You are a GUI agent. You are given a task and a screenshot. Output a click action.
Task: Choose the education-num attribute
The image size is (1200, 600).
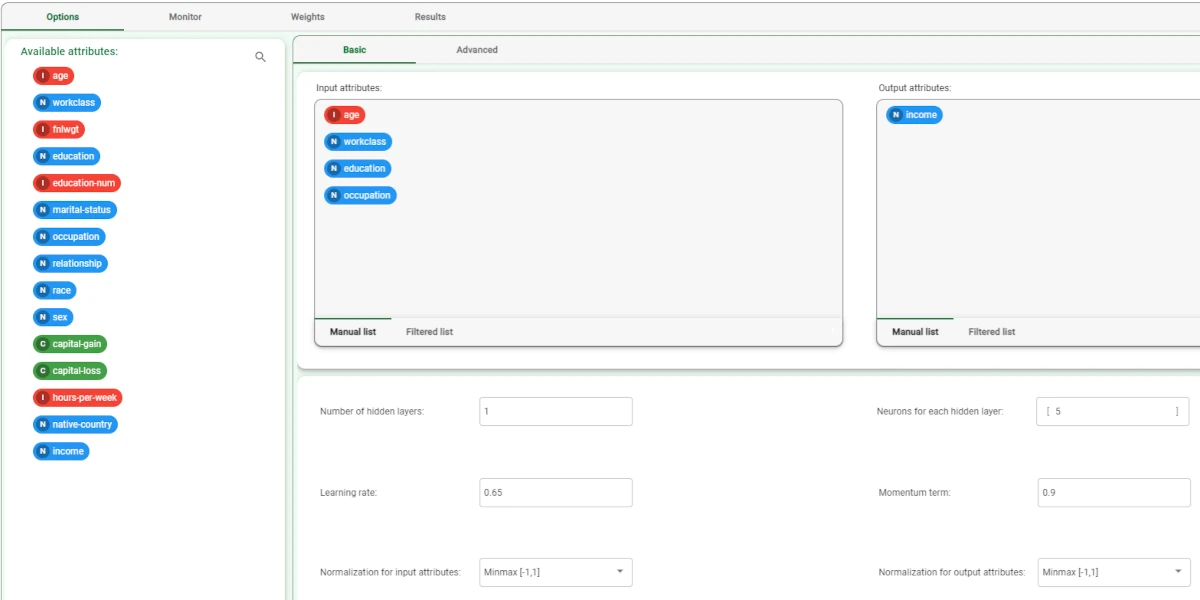(x=77, y=183)
